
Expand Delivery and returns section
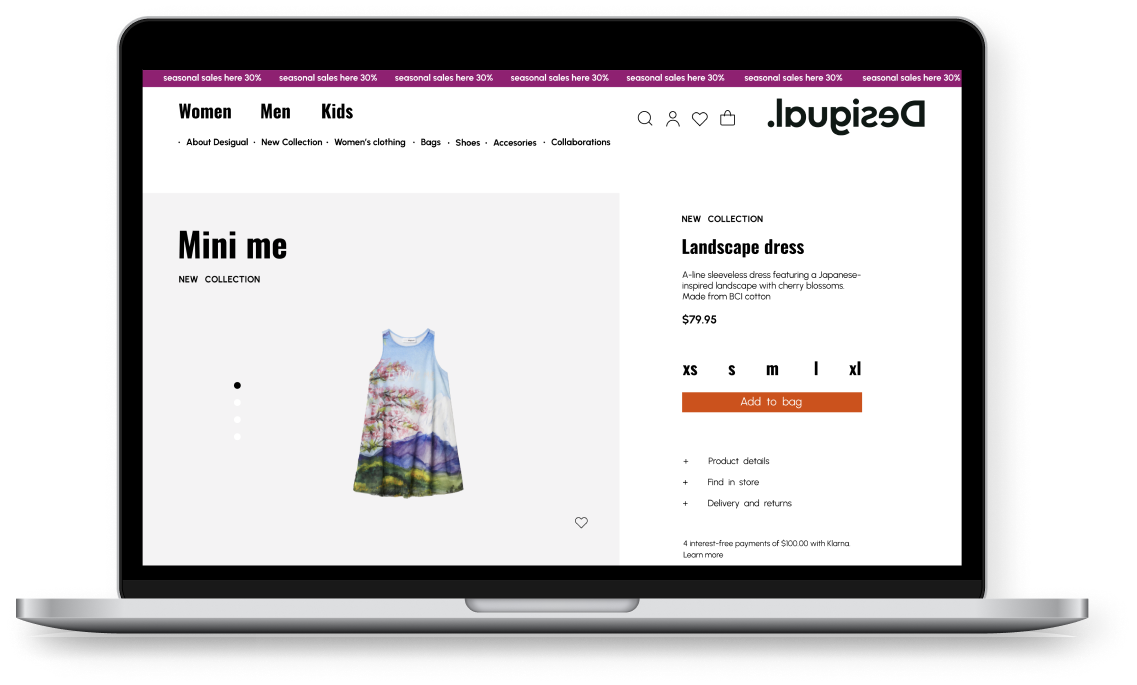[x=749, y=503]
